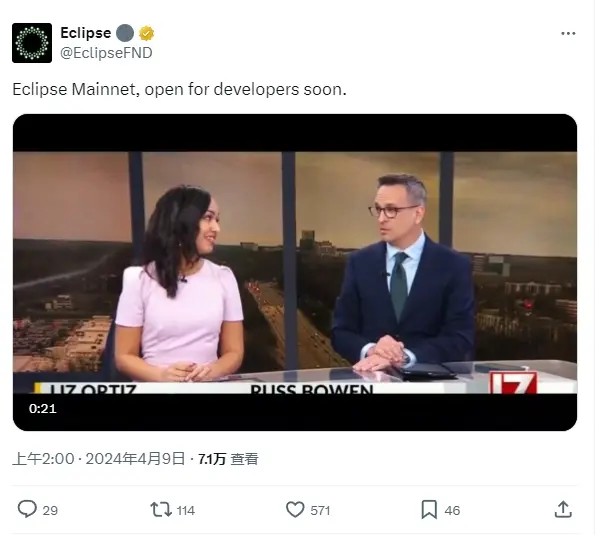Open the Eclipse profile avatar
This screenshot has height=535, width=597.
click(x=32, y=43)
